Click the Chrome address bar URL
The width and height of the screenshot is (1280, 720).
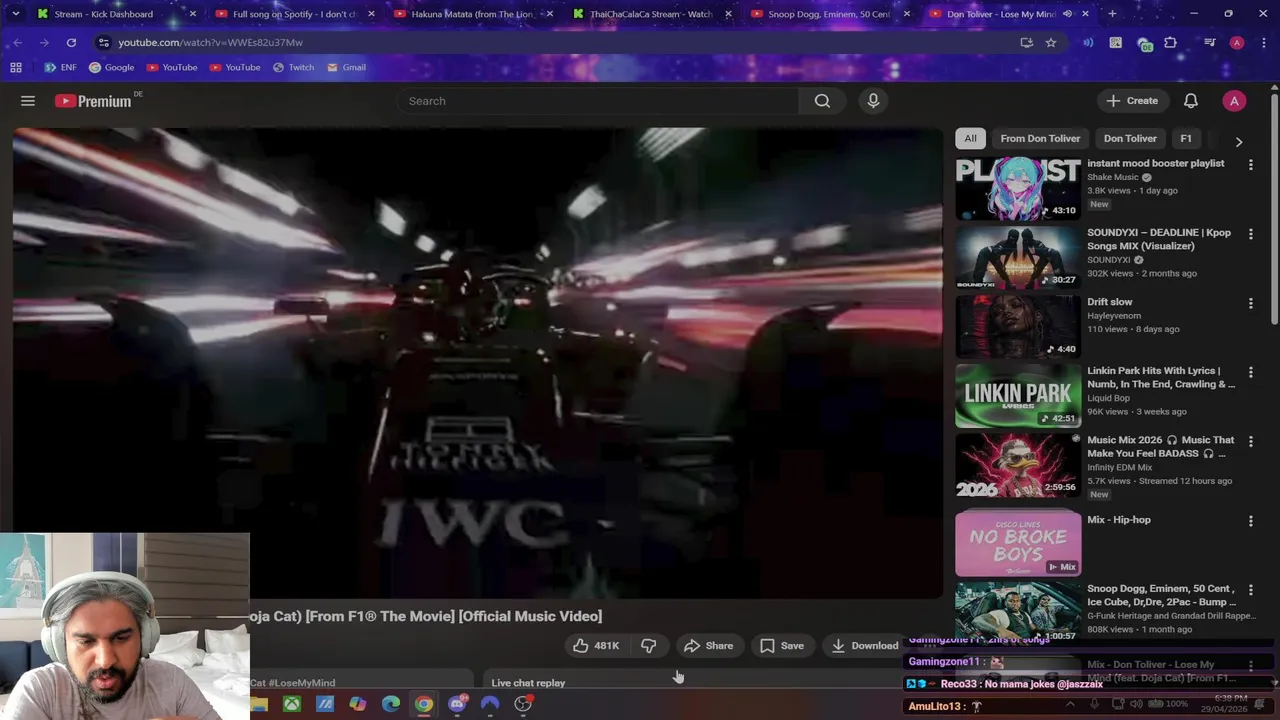click(210, 42)
